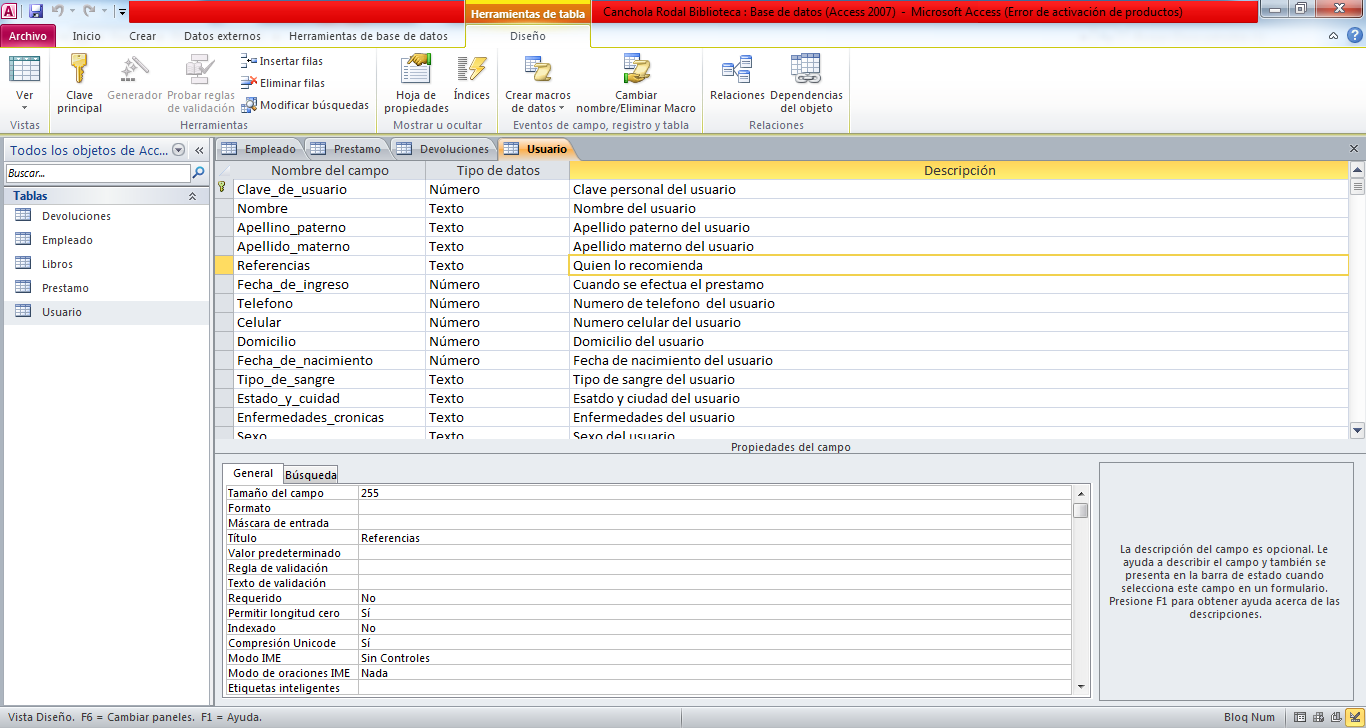Switch to the Crear ribbon tab
This screenshot has width=1366, height=728.
click(143, 36)
